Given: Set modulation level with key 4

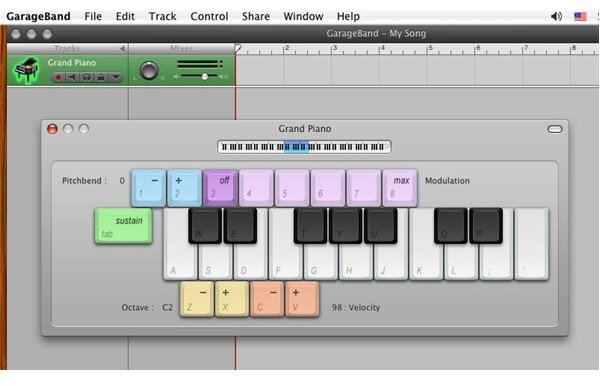Looking at the screenshot, I should [256, 187].
